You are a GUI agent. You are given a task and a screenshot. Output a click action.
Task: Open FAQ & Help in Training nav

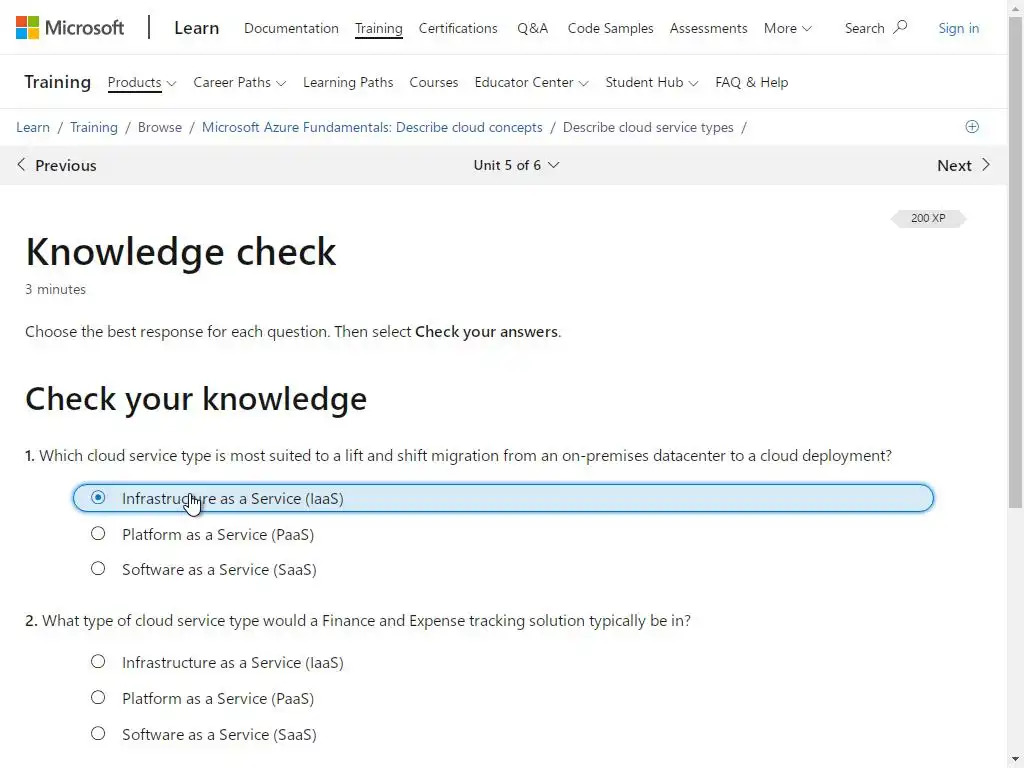[x=752, y=82]
